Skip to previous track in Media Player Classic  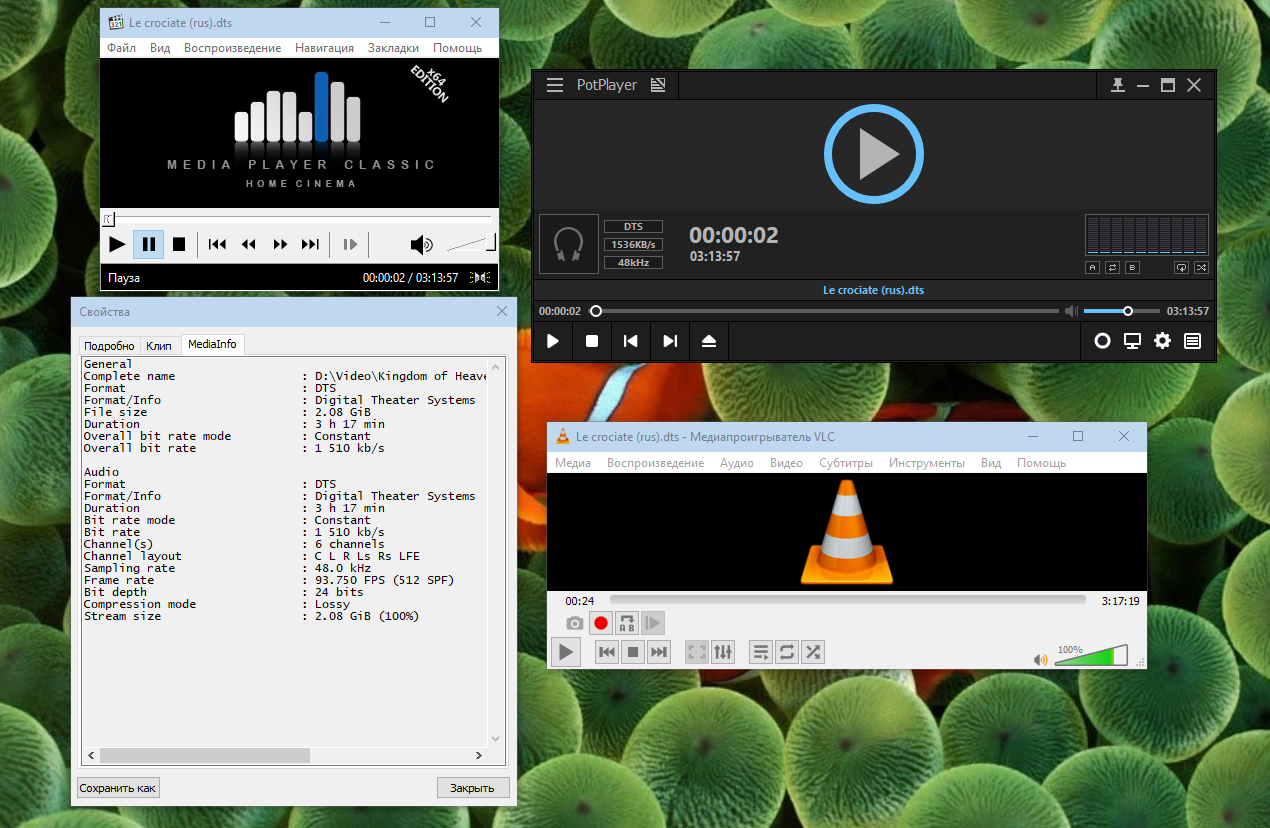[217, 244]
